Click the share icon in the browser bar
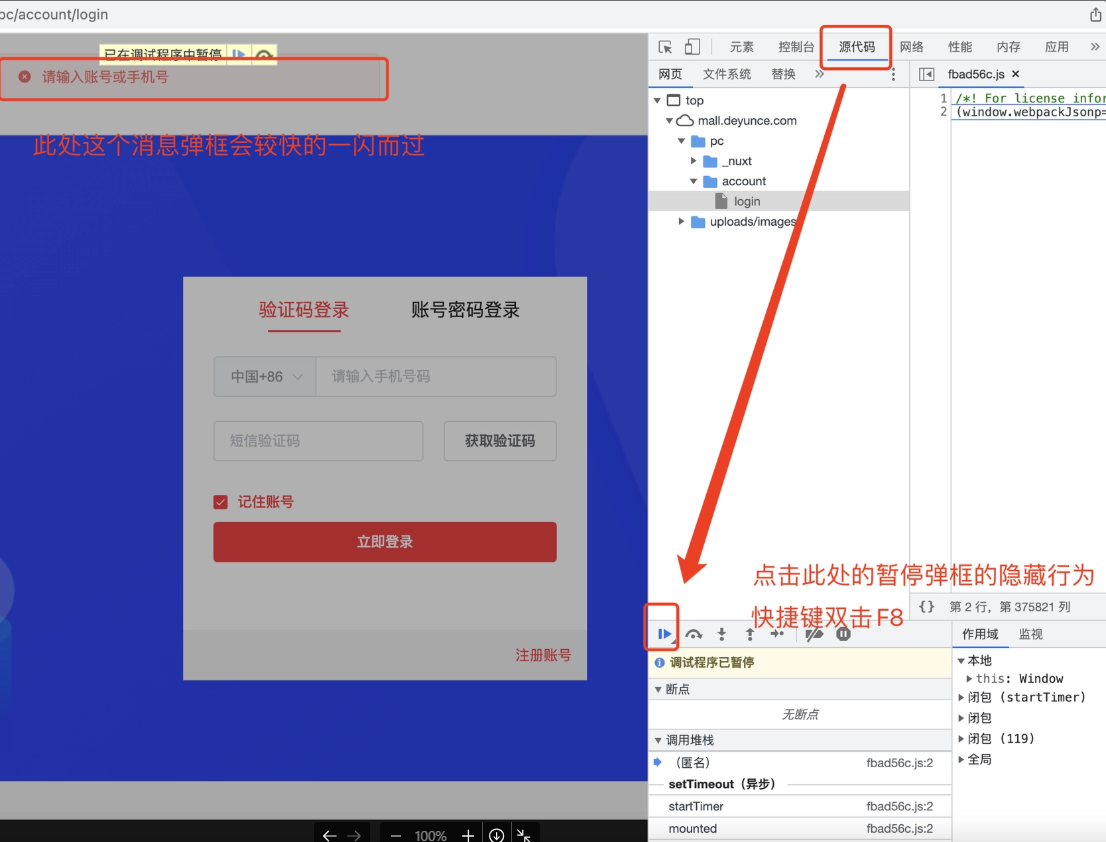1106x842 pixels. (x=1095, y=13)
